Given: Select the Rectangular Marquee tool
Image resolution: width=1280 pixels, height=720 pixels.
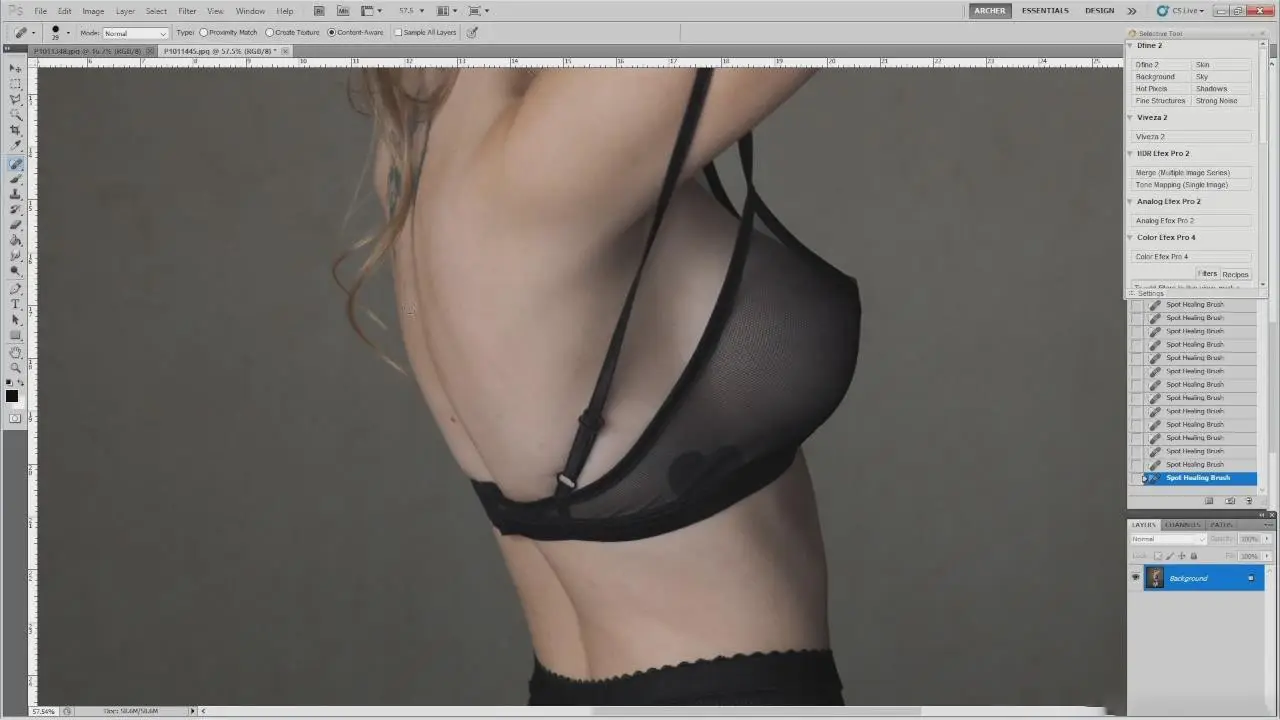Looking at the screenshot, I should click(x=15, y=84).
